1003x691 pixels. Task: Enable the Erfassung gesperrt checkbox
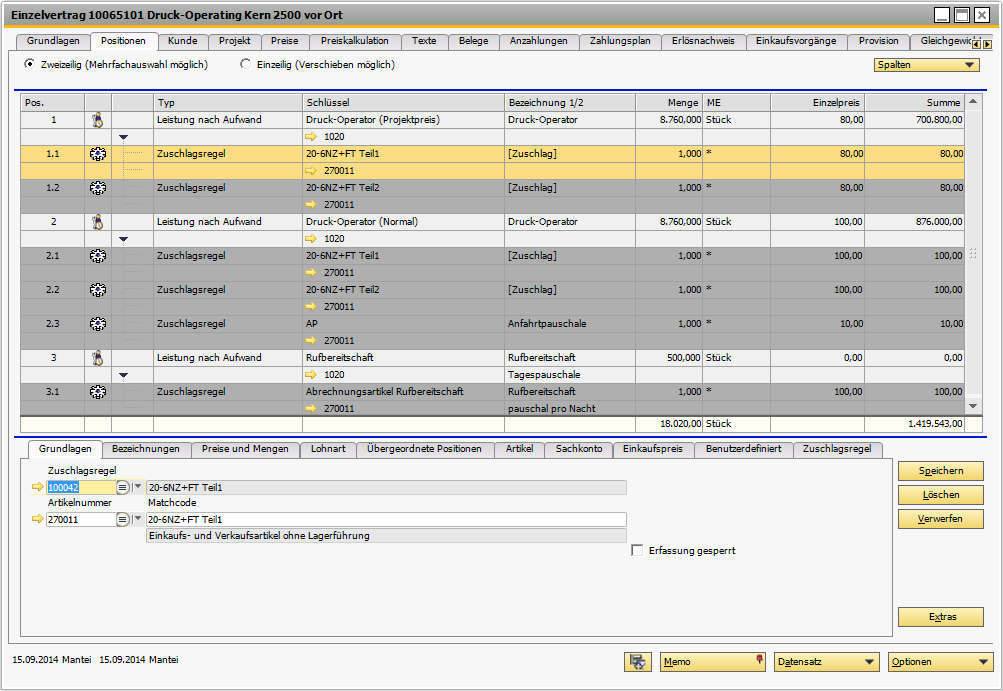coord(637,551)
